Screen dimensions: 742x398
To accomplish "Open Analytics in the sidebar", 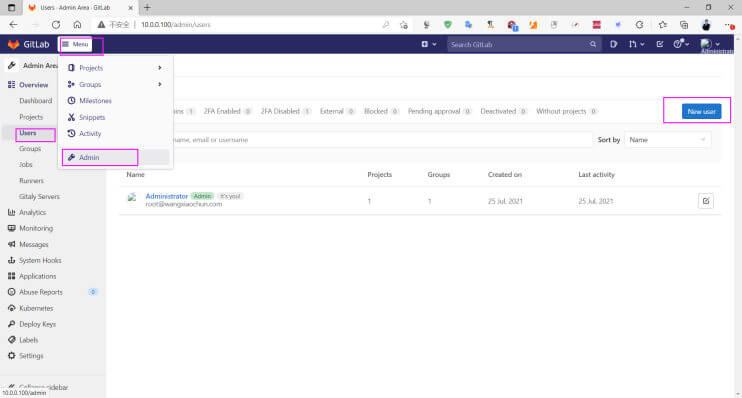I will (x=32, y=212).
